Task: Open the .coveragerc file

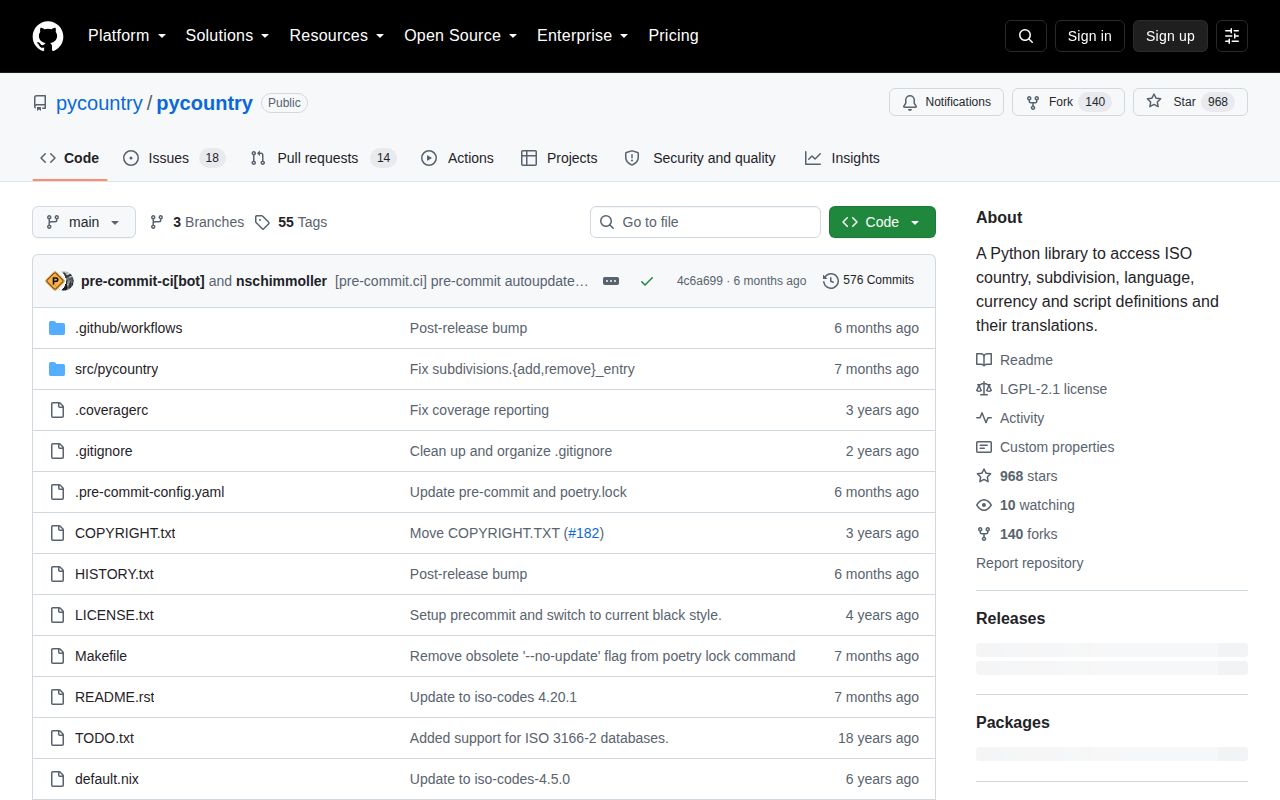Action: (x=111, y=410)
